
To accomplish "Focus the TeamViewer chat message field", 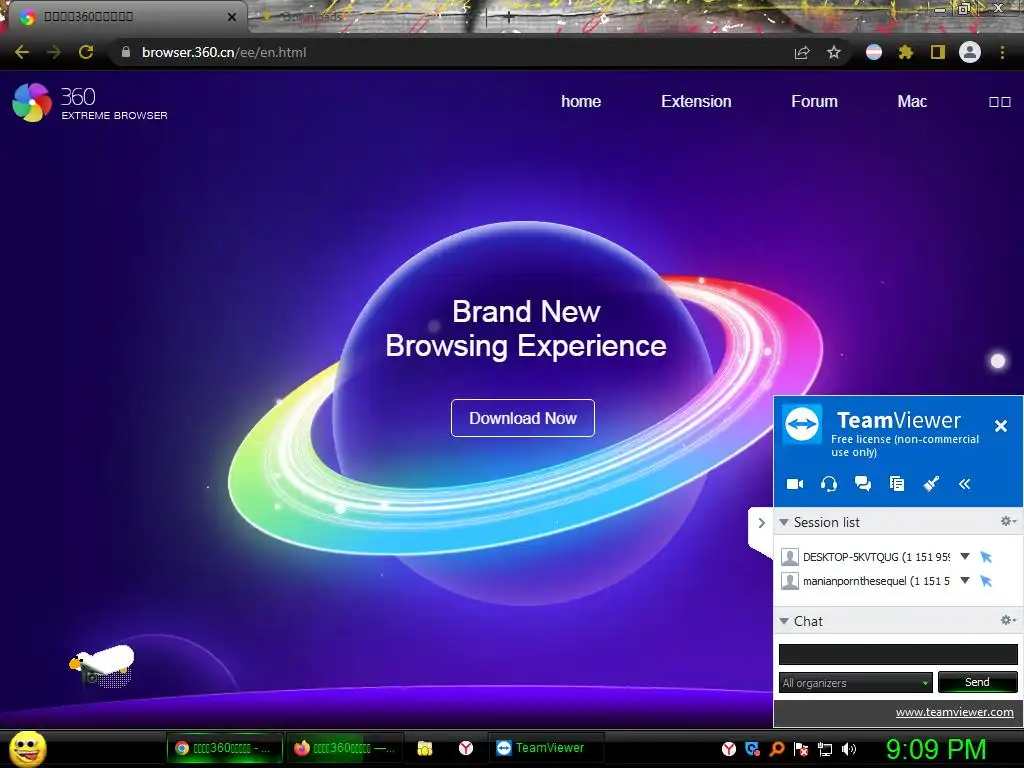I will pos(898,654).
